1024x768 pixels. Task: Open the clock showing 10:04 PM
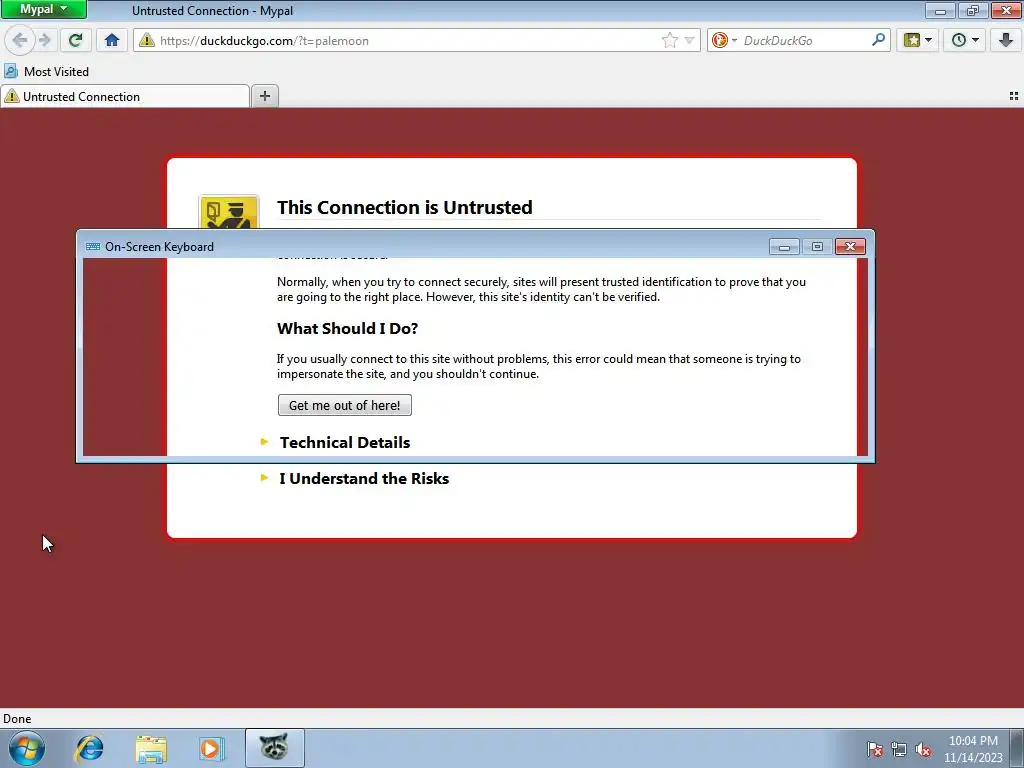(973, 749)
